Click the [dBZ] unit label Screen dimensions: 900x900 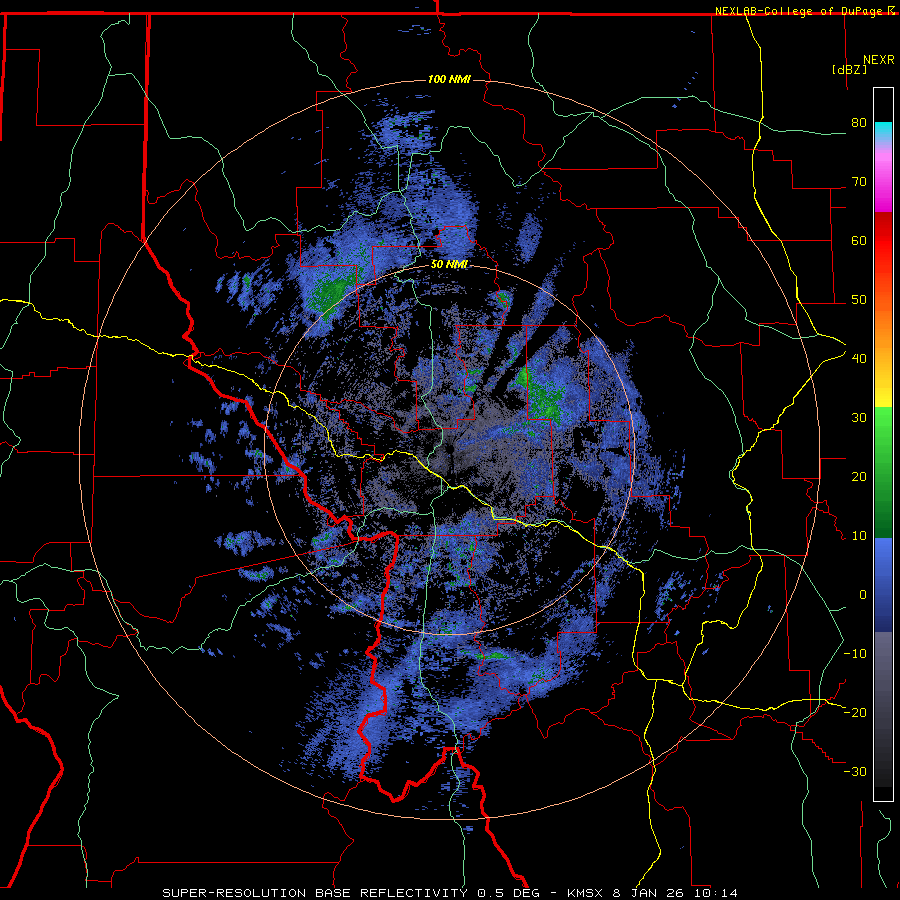click(x=849, y=69)
